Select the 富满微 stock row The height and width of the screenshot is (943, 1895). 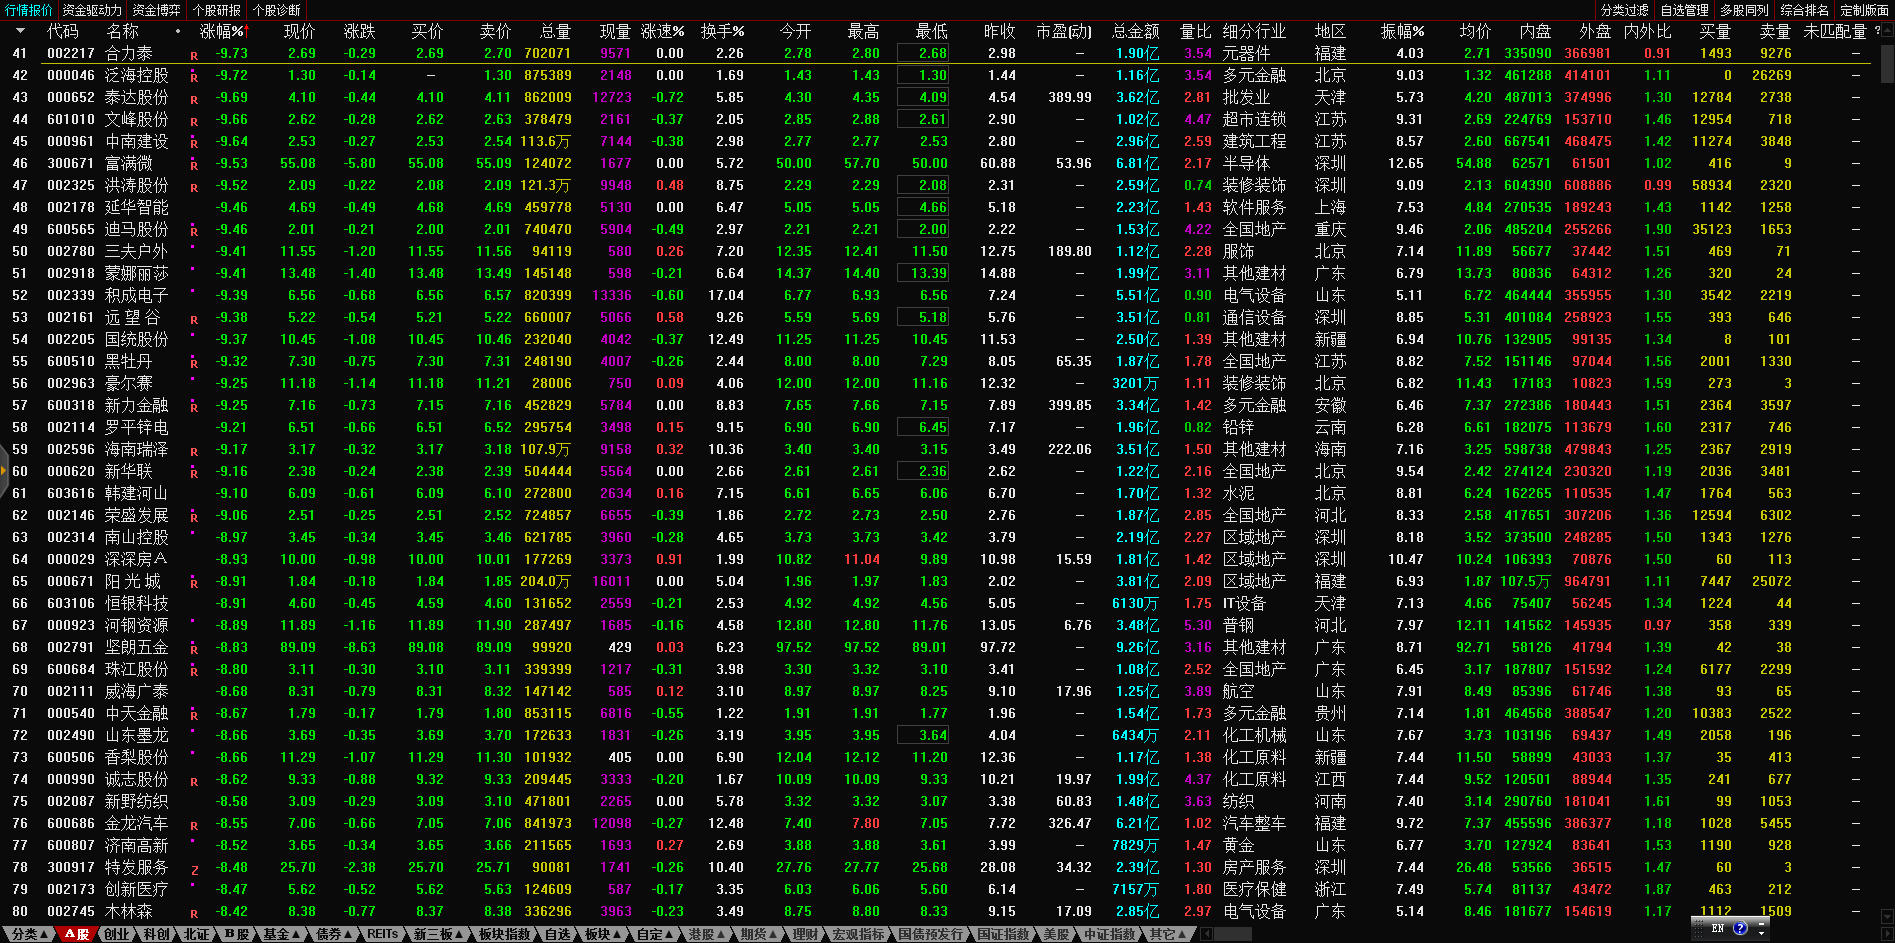tap(129, 163)
